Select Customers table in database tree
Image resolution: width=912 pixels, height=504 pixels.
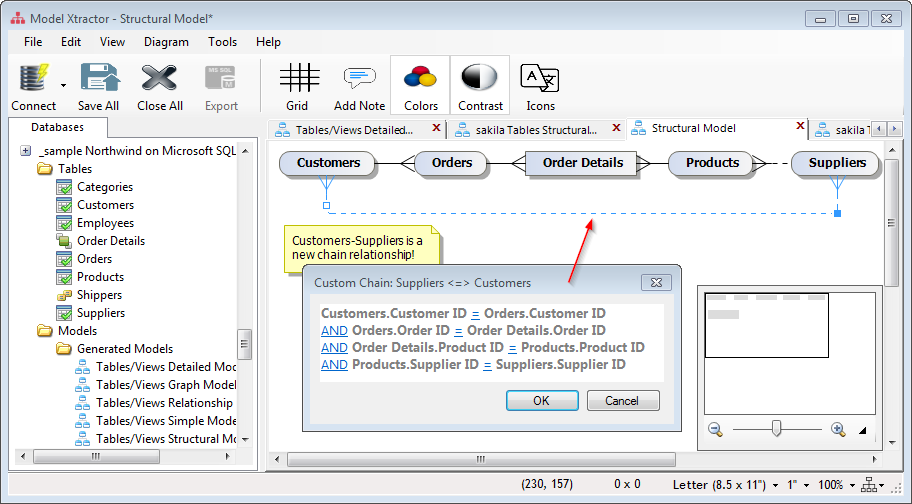(x=105, y=205)
